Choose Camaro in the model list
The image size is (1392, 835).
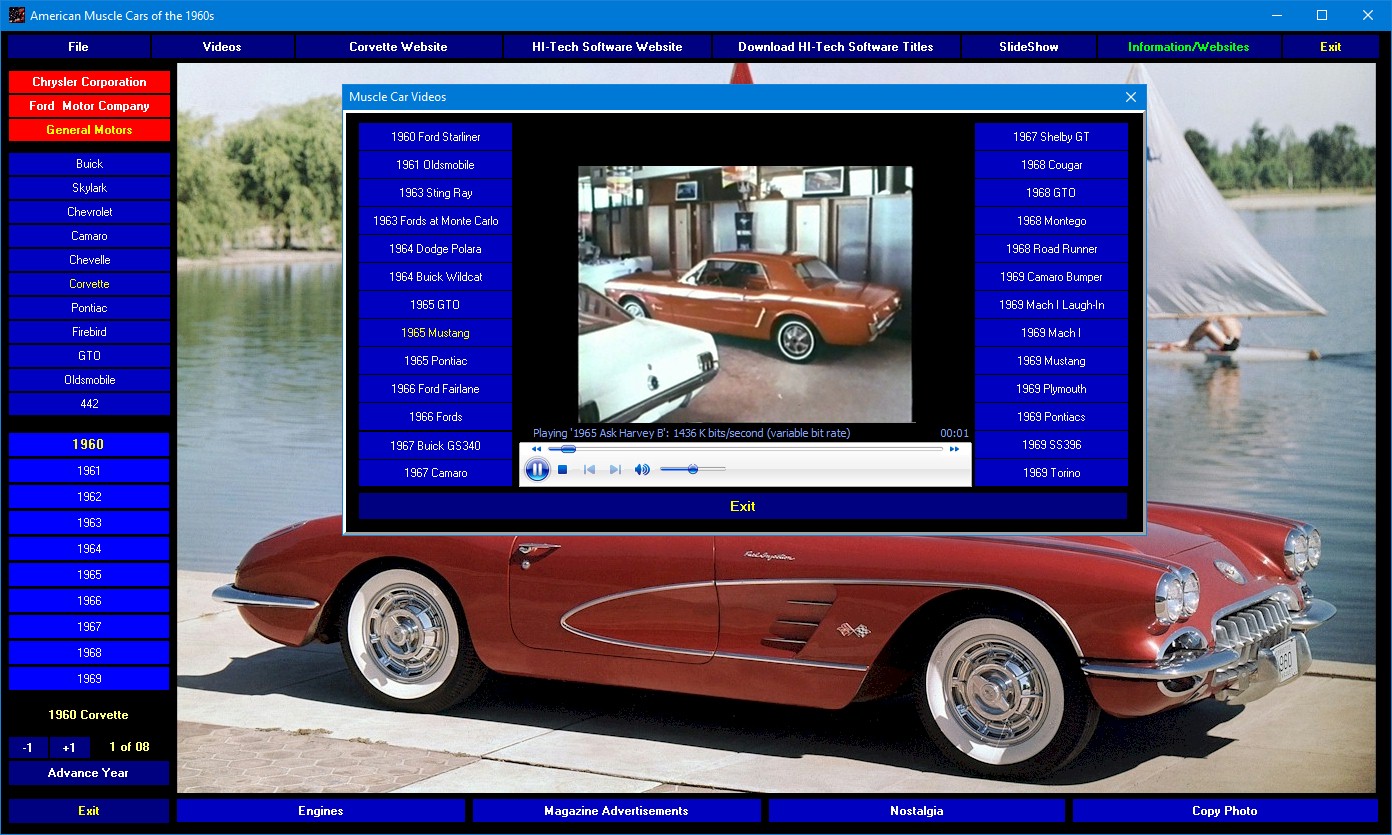click(90, 236)
